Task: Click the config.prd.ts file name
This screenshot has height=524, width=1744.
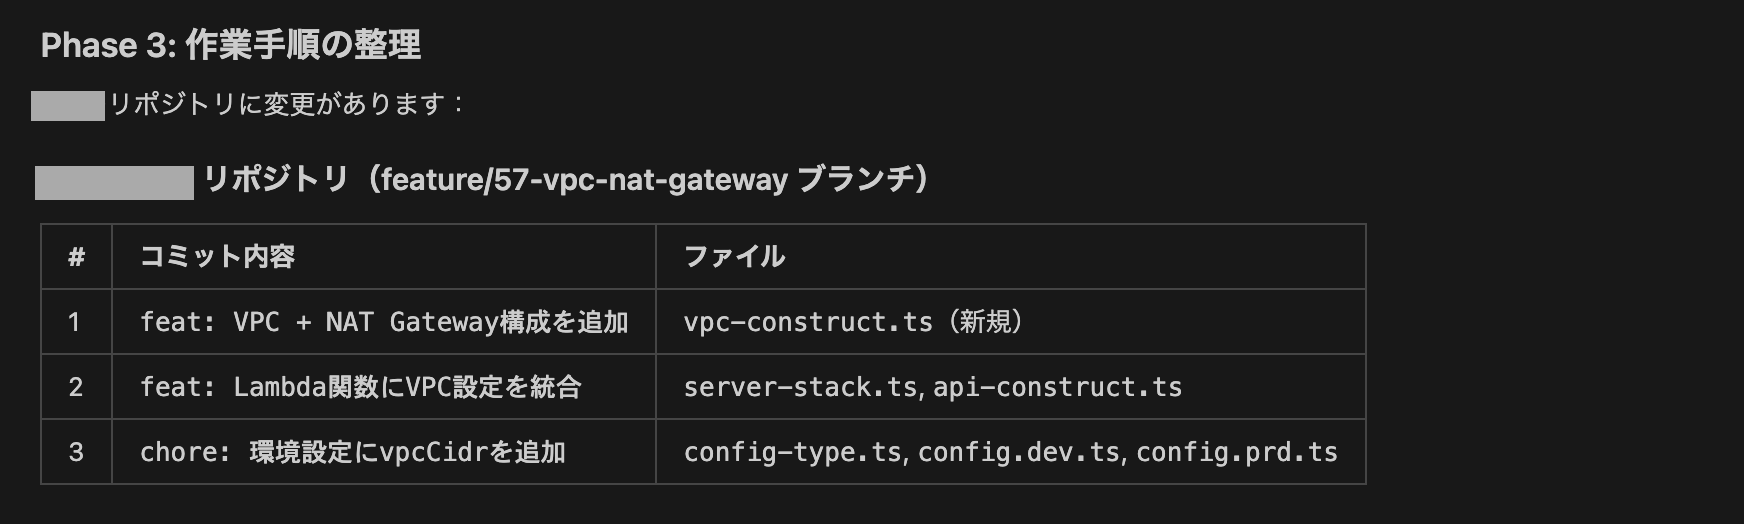Action: pyautogui.click(x=1236, y=452)
